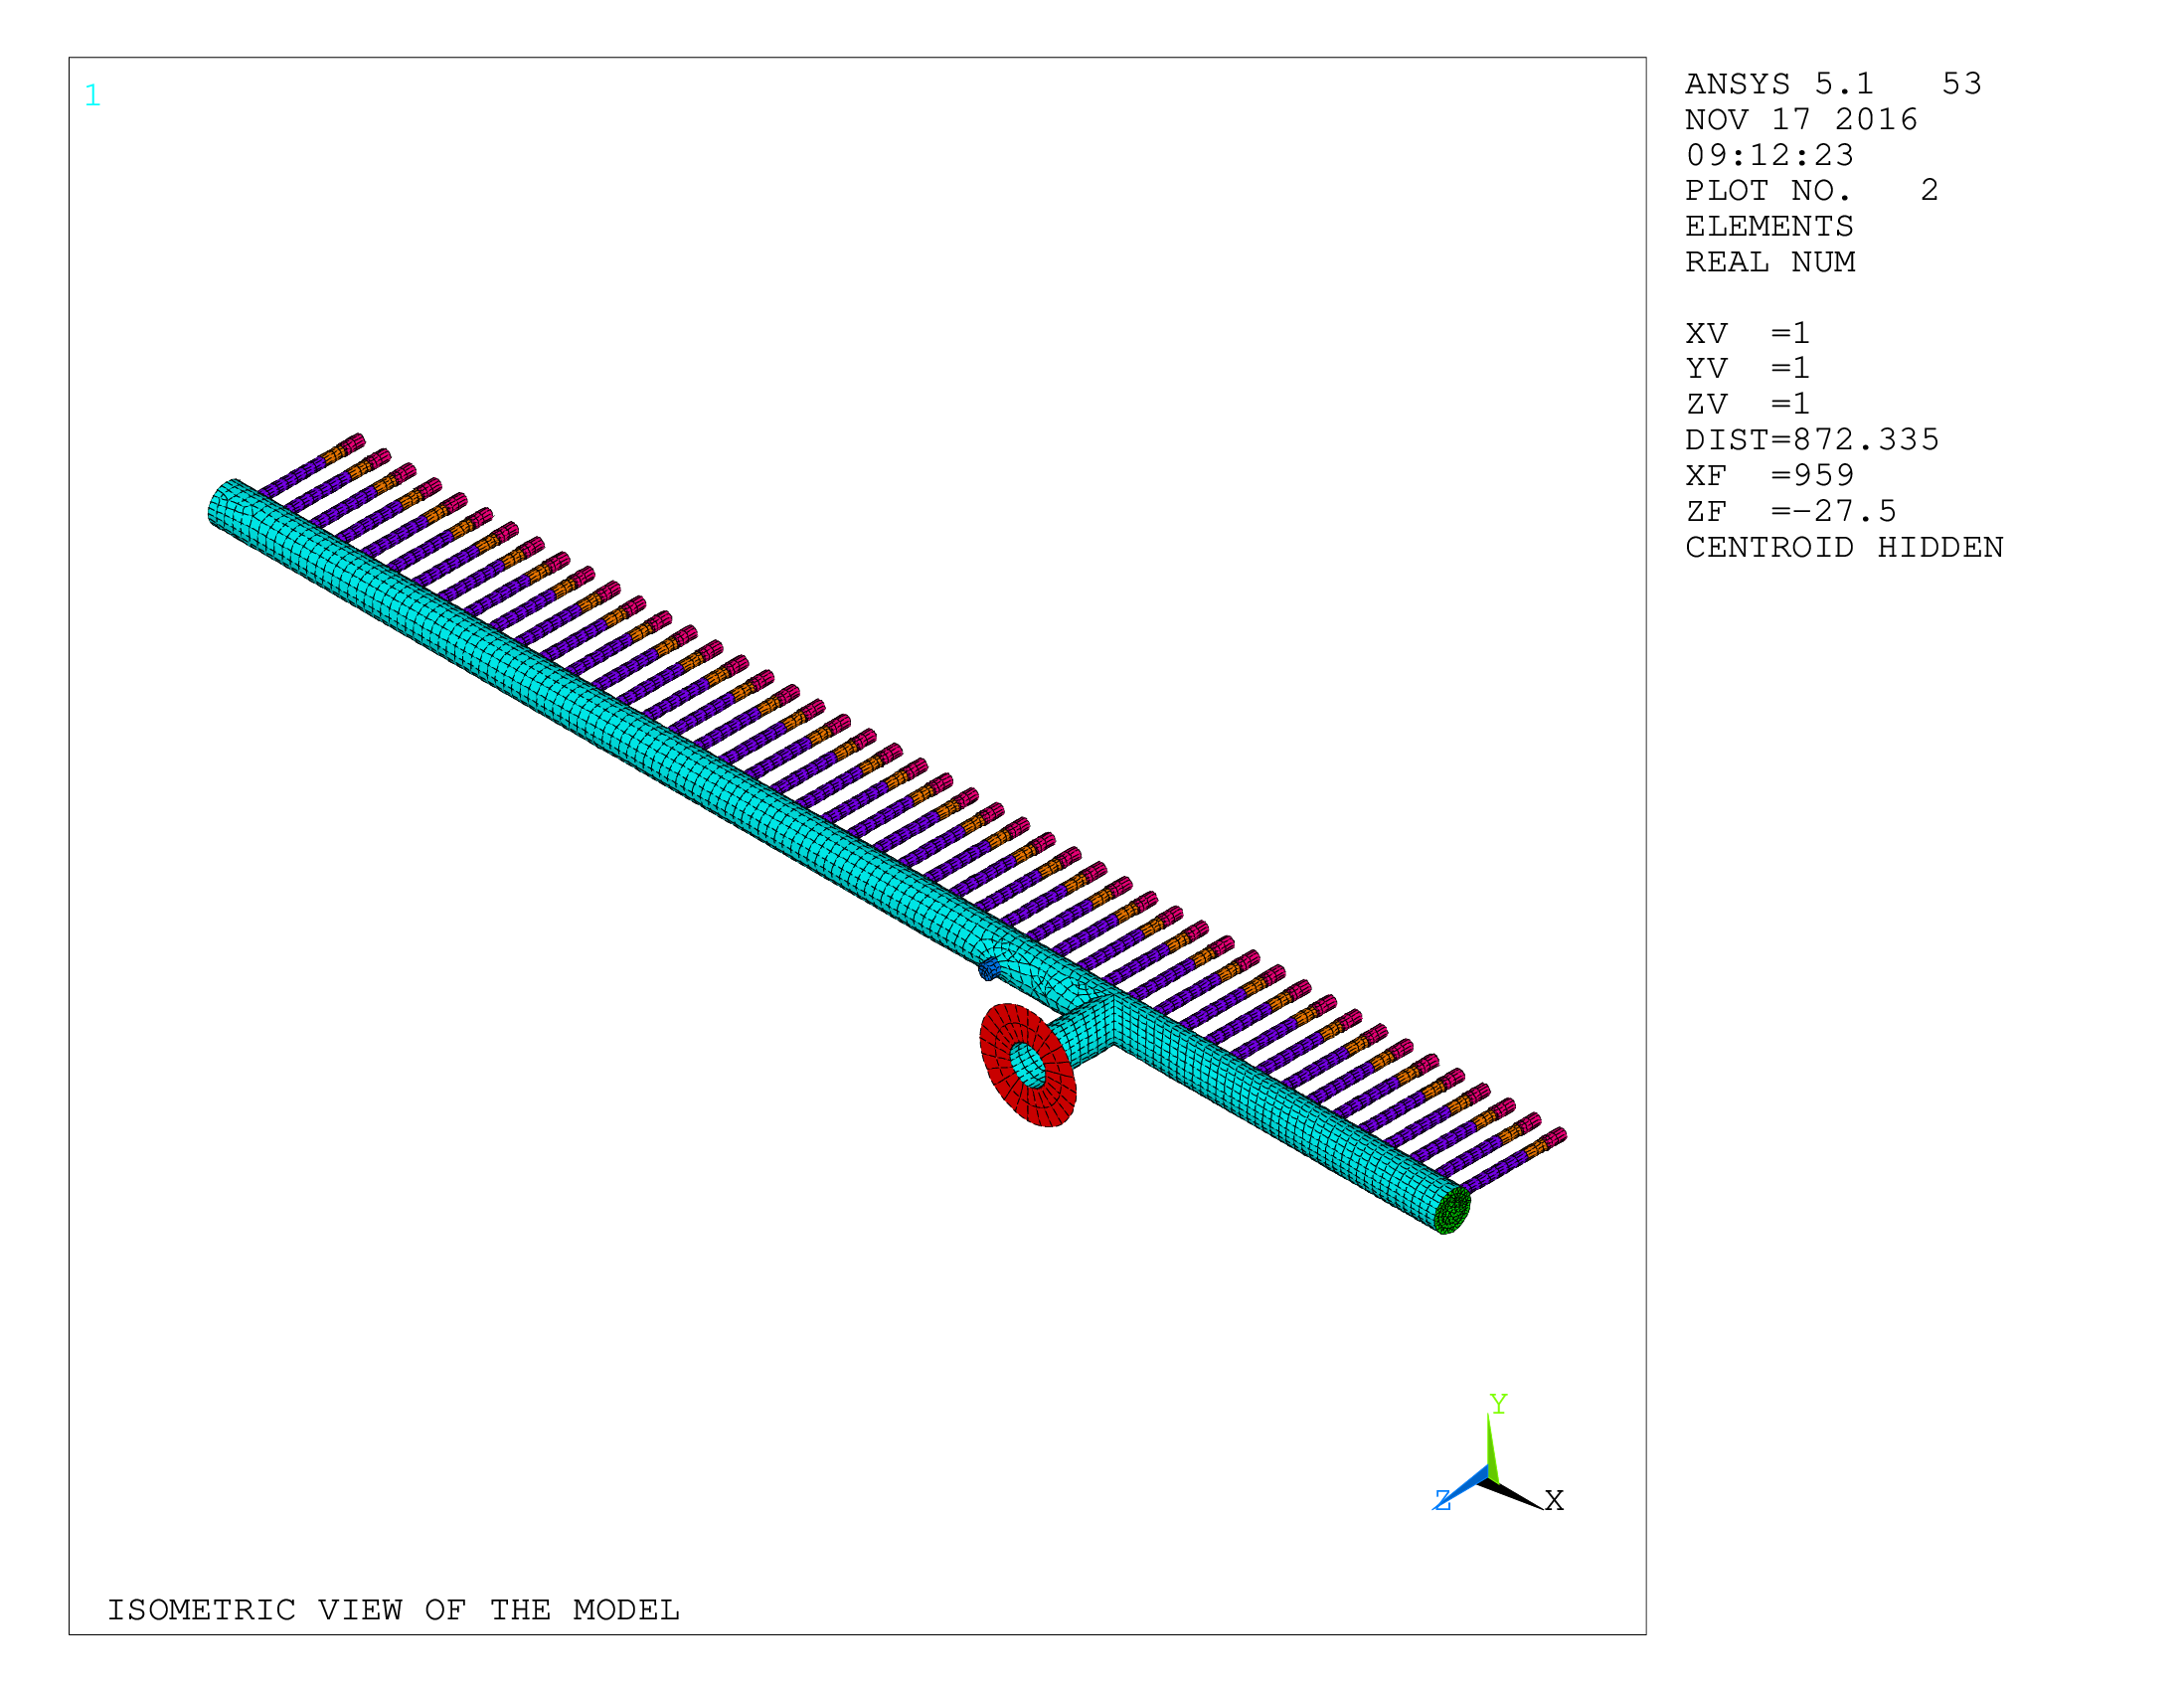
Task: Click the "XF =959" focus value
Action: (x=1770, y=475)
